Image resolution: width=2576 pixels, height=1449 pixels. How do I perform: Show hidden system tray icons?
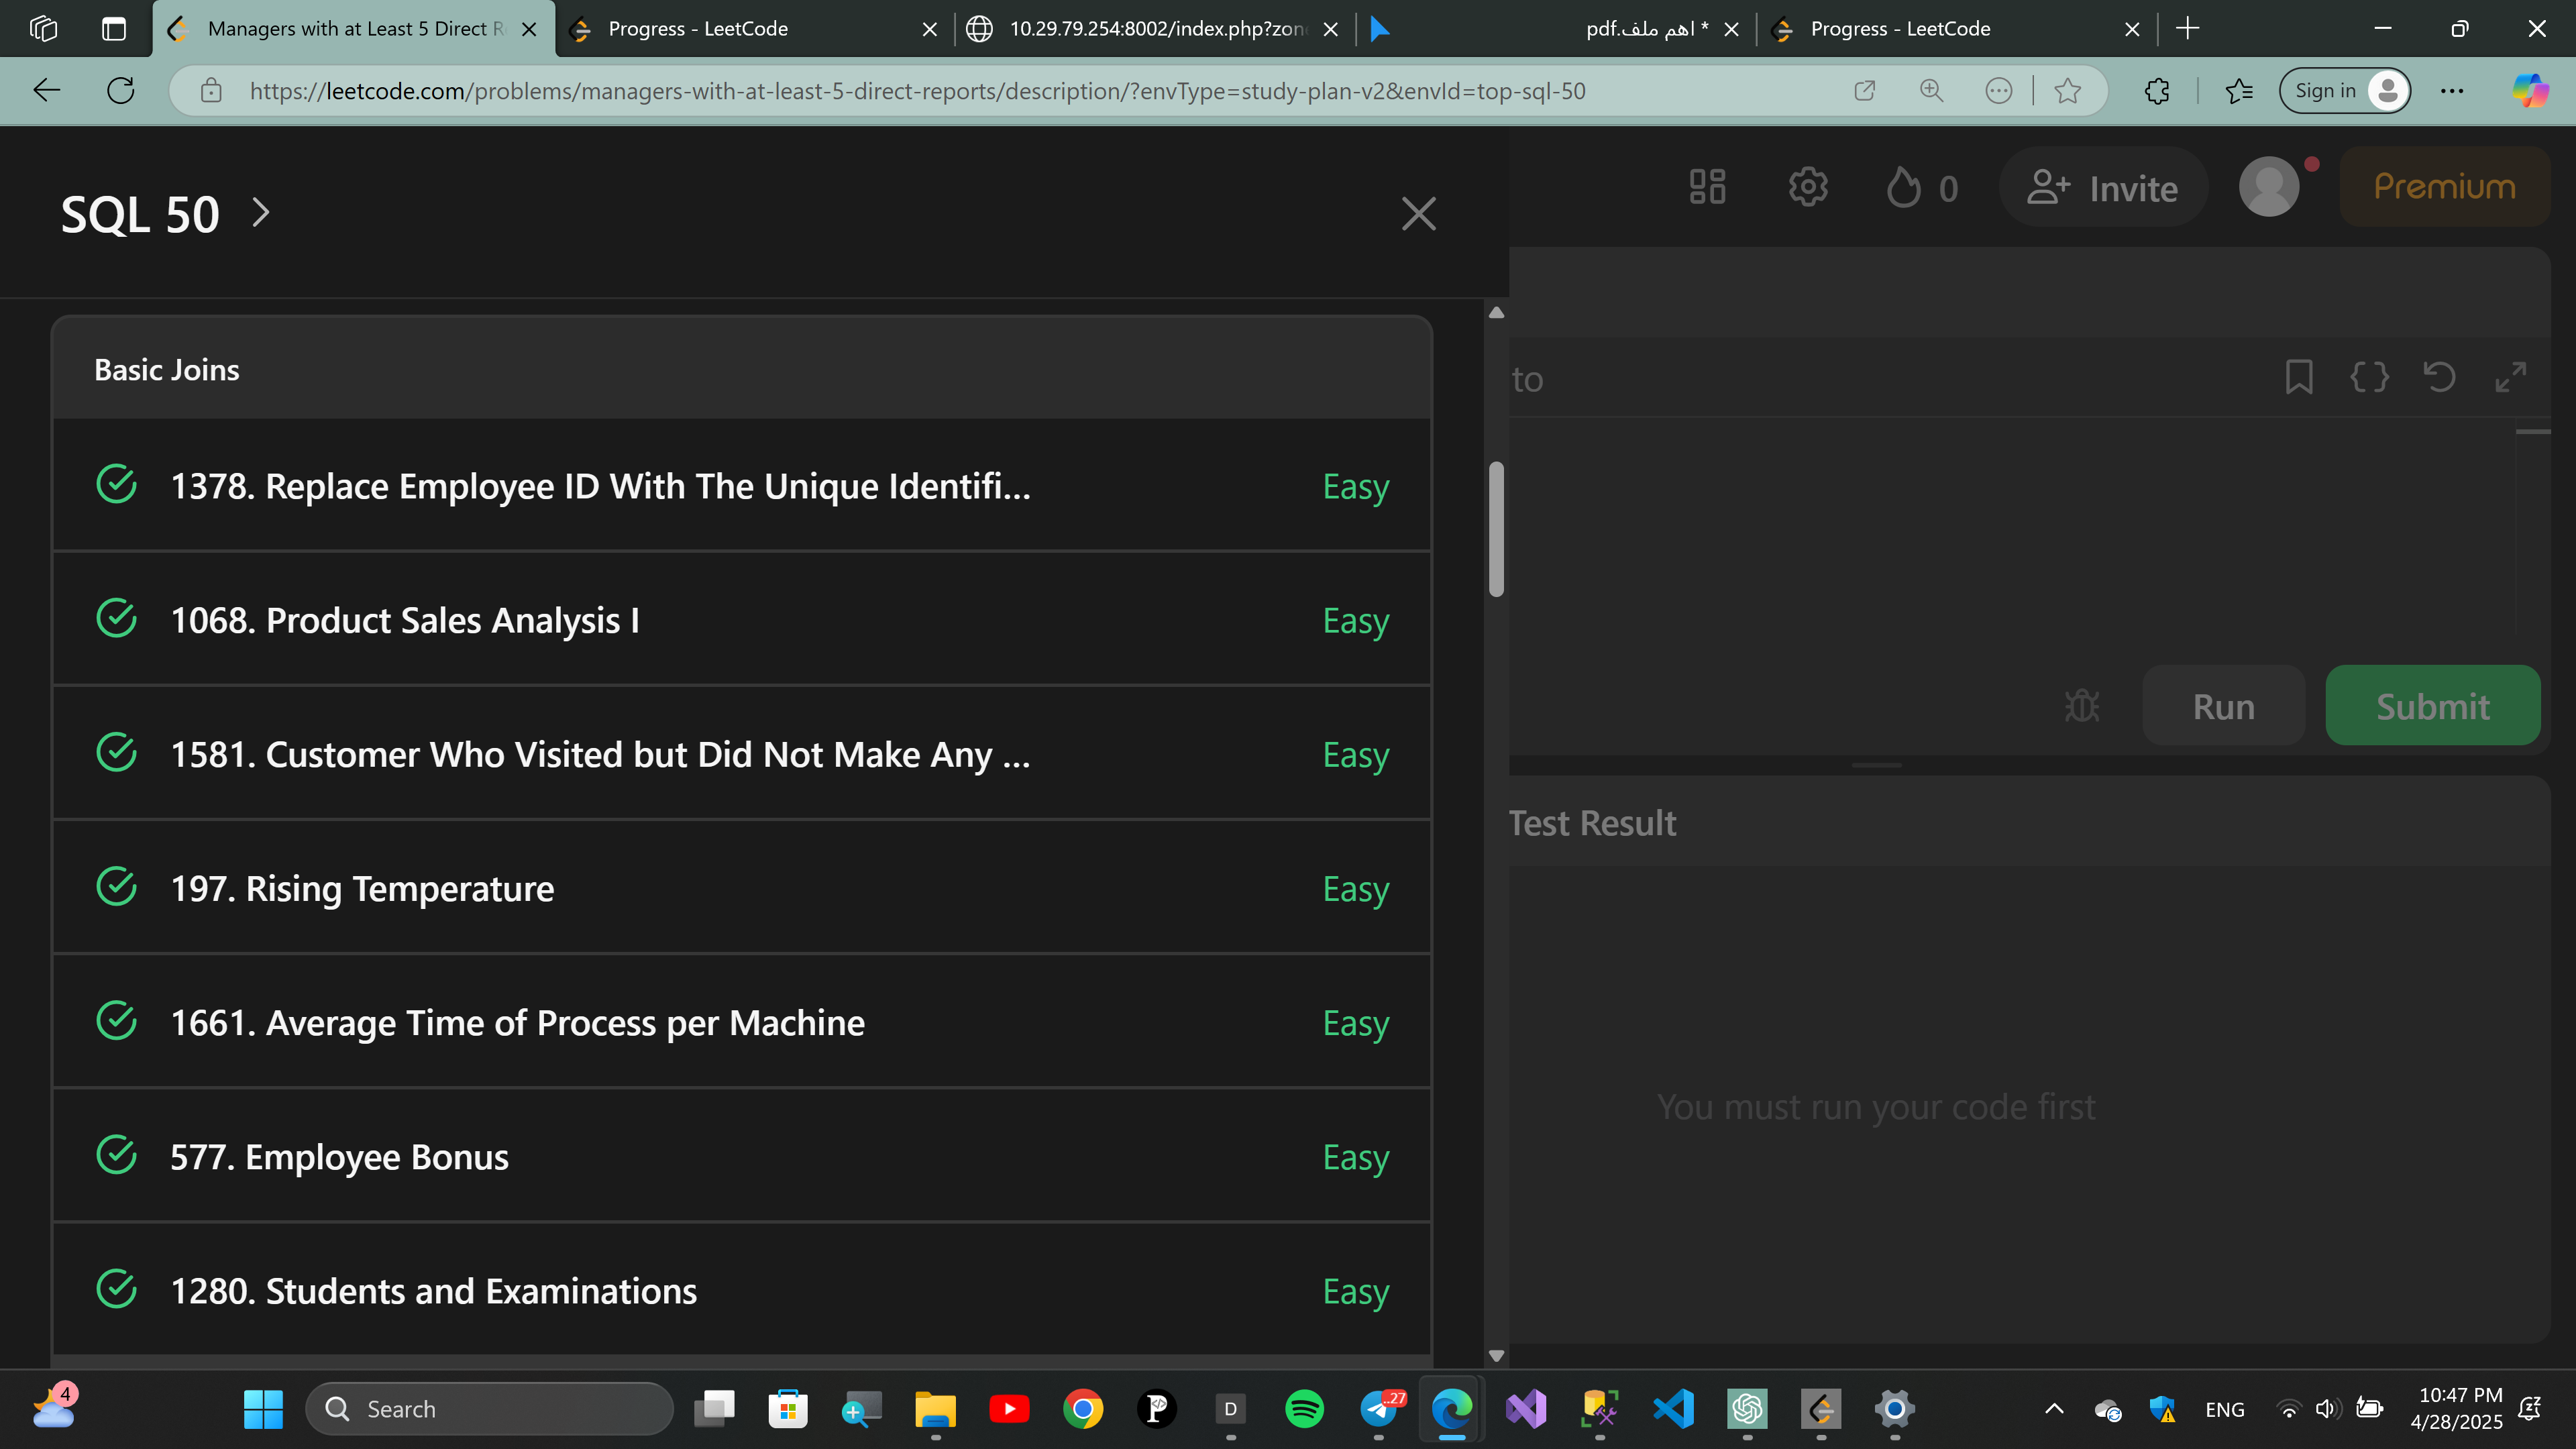pyautogui.click(x=2054, y=1408)
